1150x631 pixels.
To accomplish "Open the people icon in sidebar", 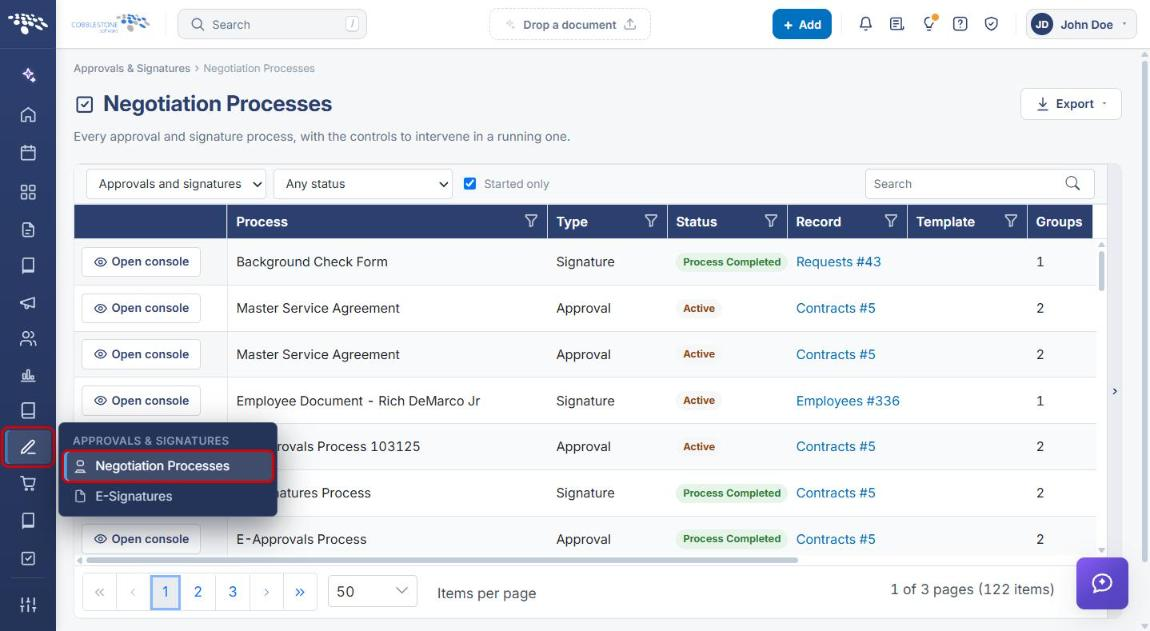I will (28, 338).
